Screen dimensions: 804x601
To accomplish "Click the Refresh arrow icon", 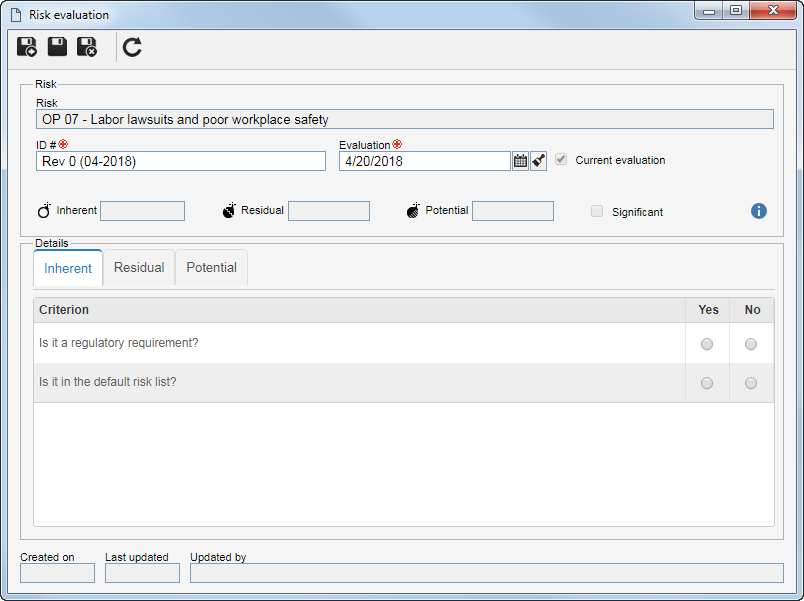I will coord(132,47).
